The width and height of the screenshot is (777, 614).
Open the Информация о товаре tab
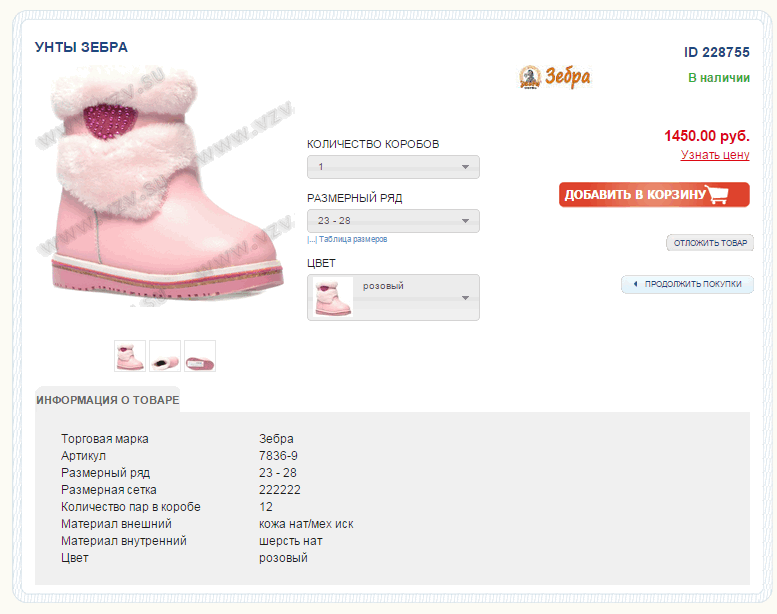point(108,400)
